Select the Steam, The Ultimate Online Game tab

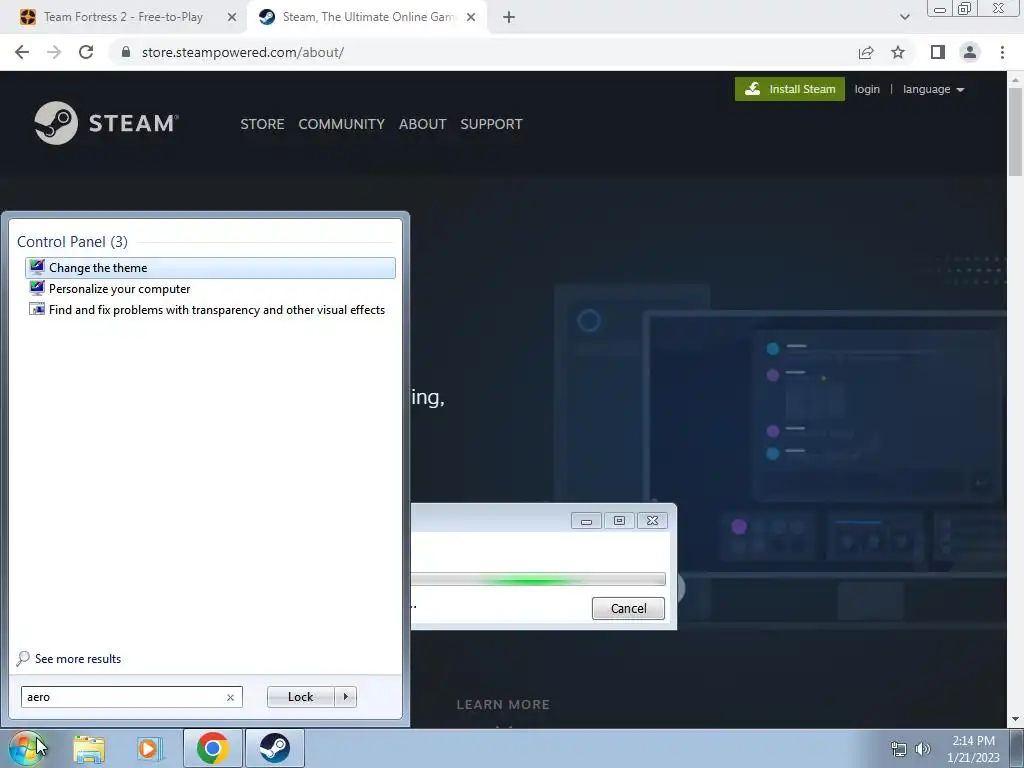366,17
